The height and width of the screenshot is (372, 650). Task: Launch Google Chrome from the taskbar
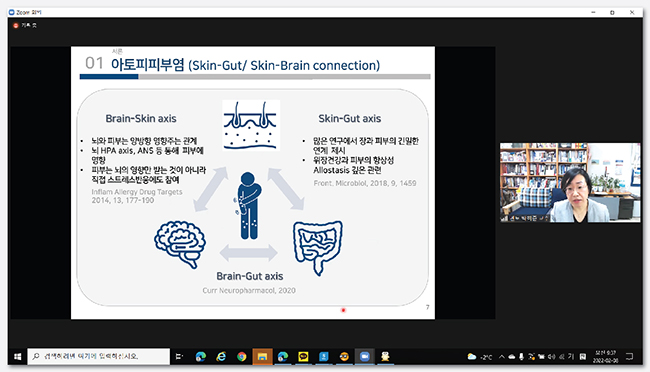(x=241, y=357)
